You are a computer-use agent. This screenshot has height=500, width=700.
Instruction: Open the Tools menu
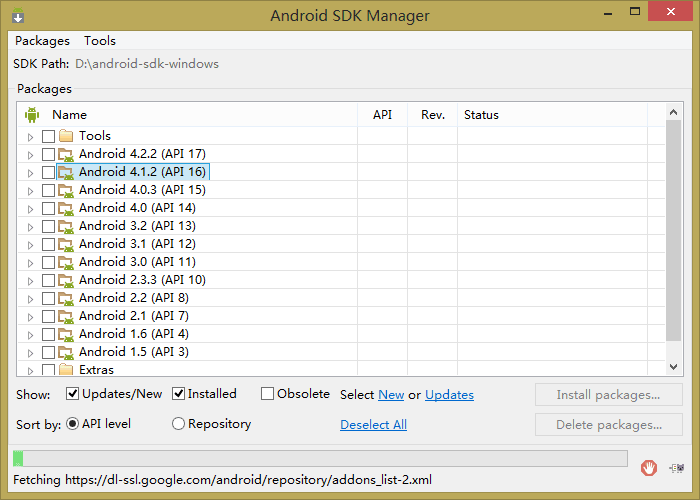click(100, 41)
